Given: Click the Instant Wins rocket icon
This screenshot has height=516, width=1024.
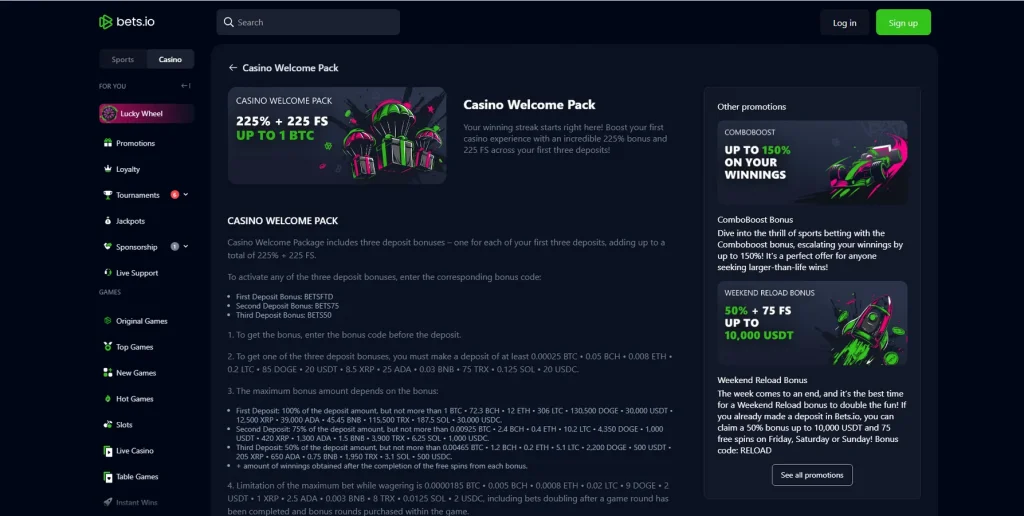Looking at the screenshot, I should [108, 502].
